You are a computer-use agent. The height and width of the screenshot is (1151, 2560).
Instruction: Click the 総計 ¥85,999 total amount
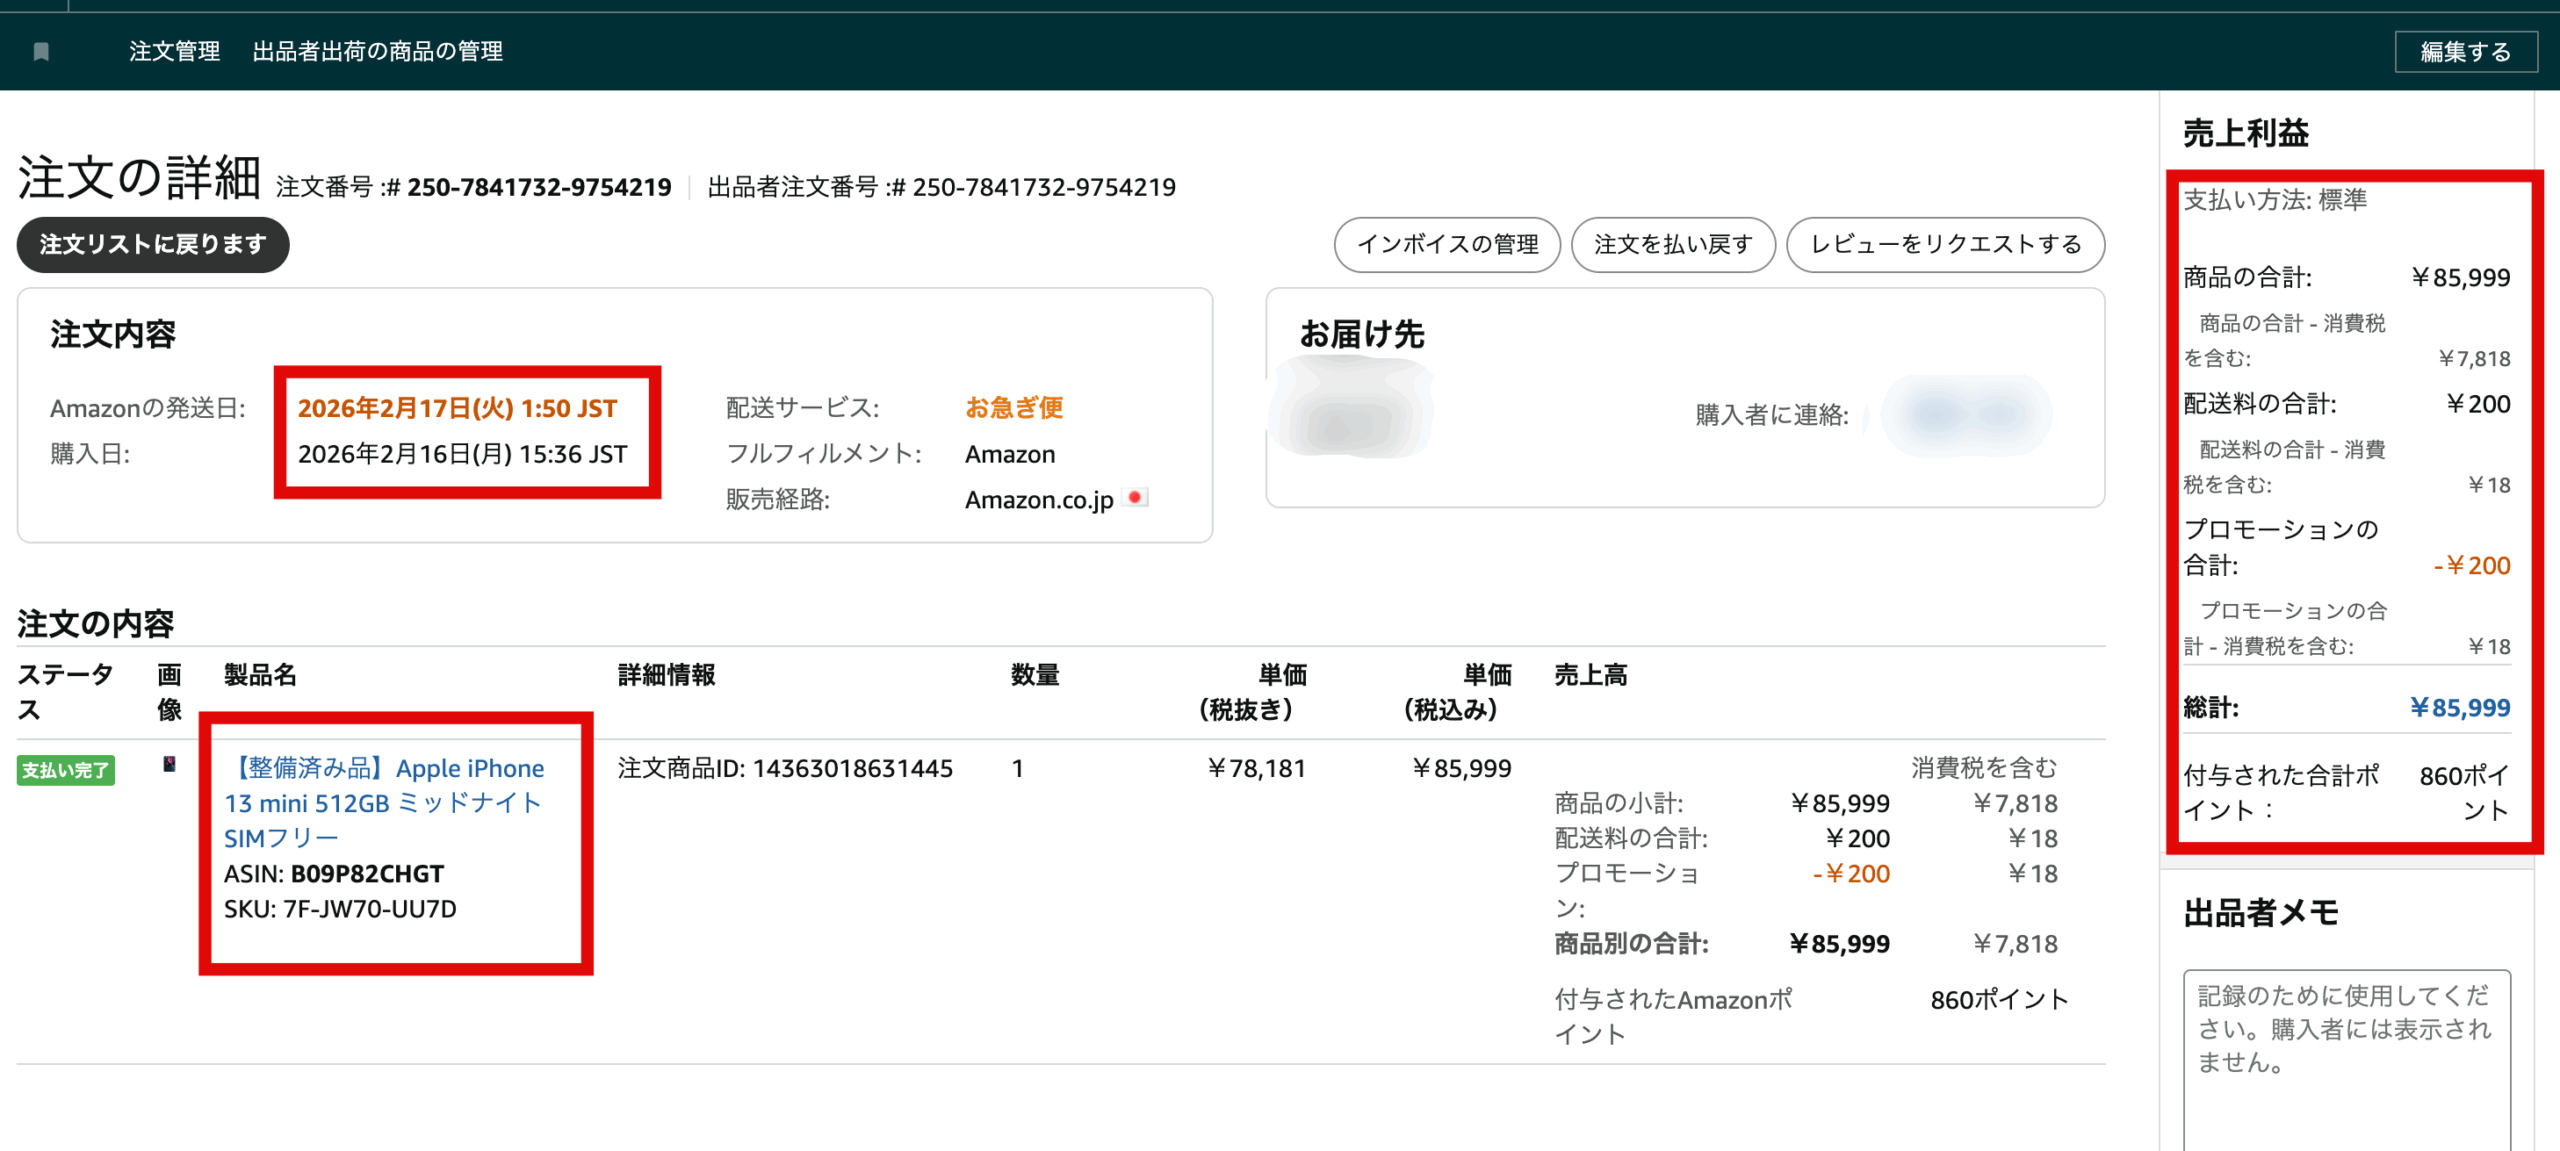coord(2459,708)
